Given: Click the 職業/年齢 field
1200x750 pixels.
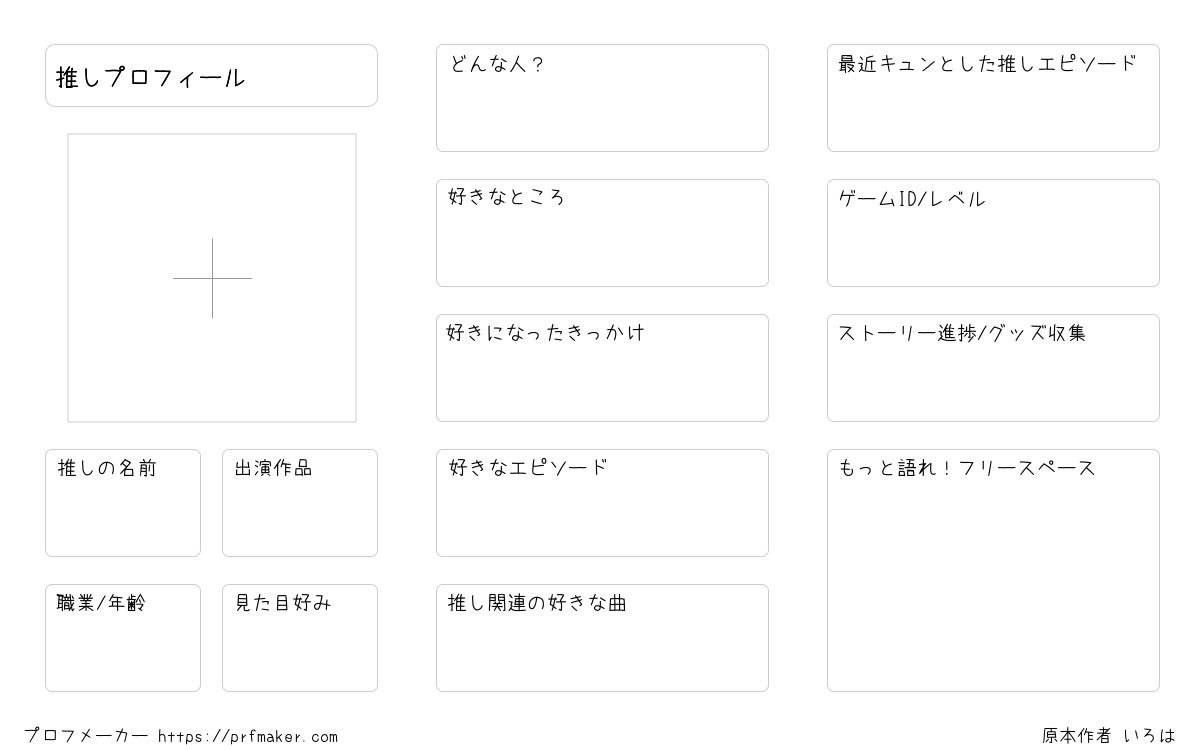Looking at the screenshot, I should 123,638.
